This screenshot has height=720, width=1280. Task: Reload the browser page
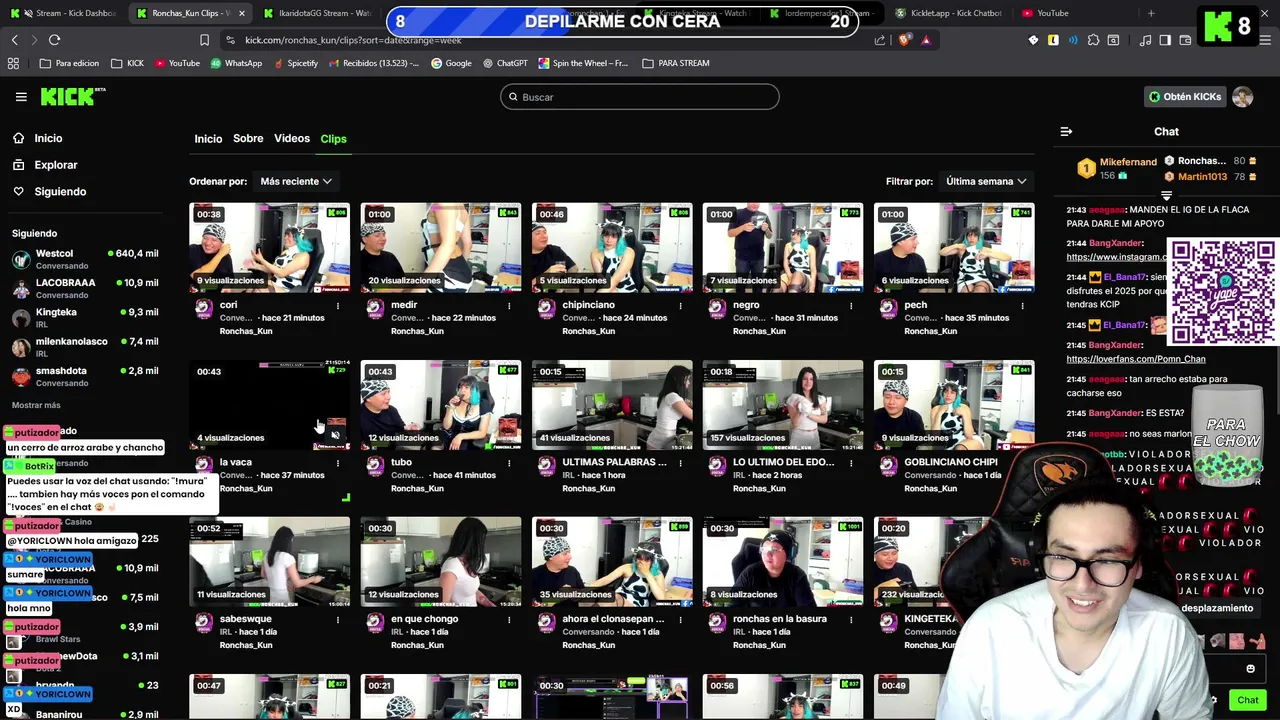[54, 40]
